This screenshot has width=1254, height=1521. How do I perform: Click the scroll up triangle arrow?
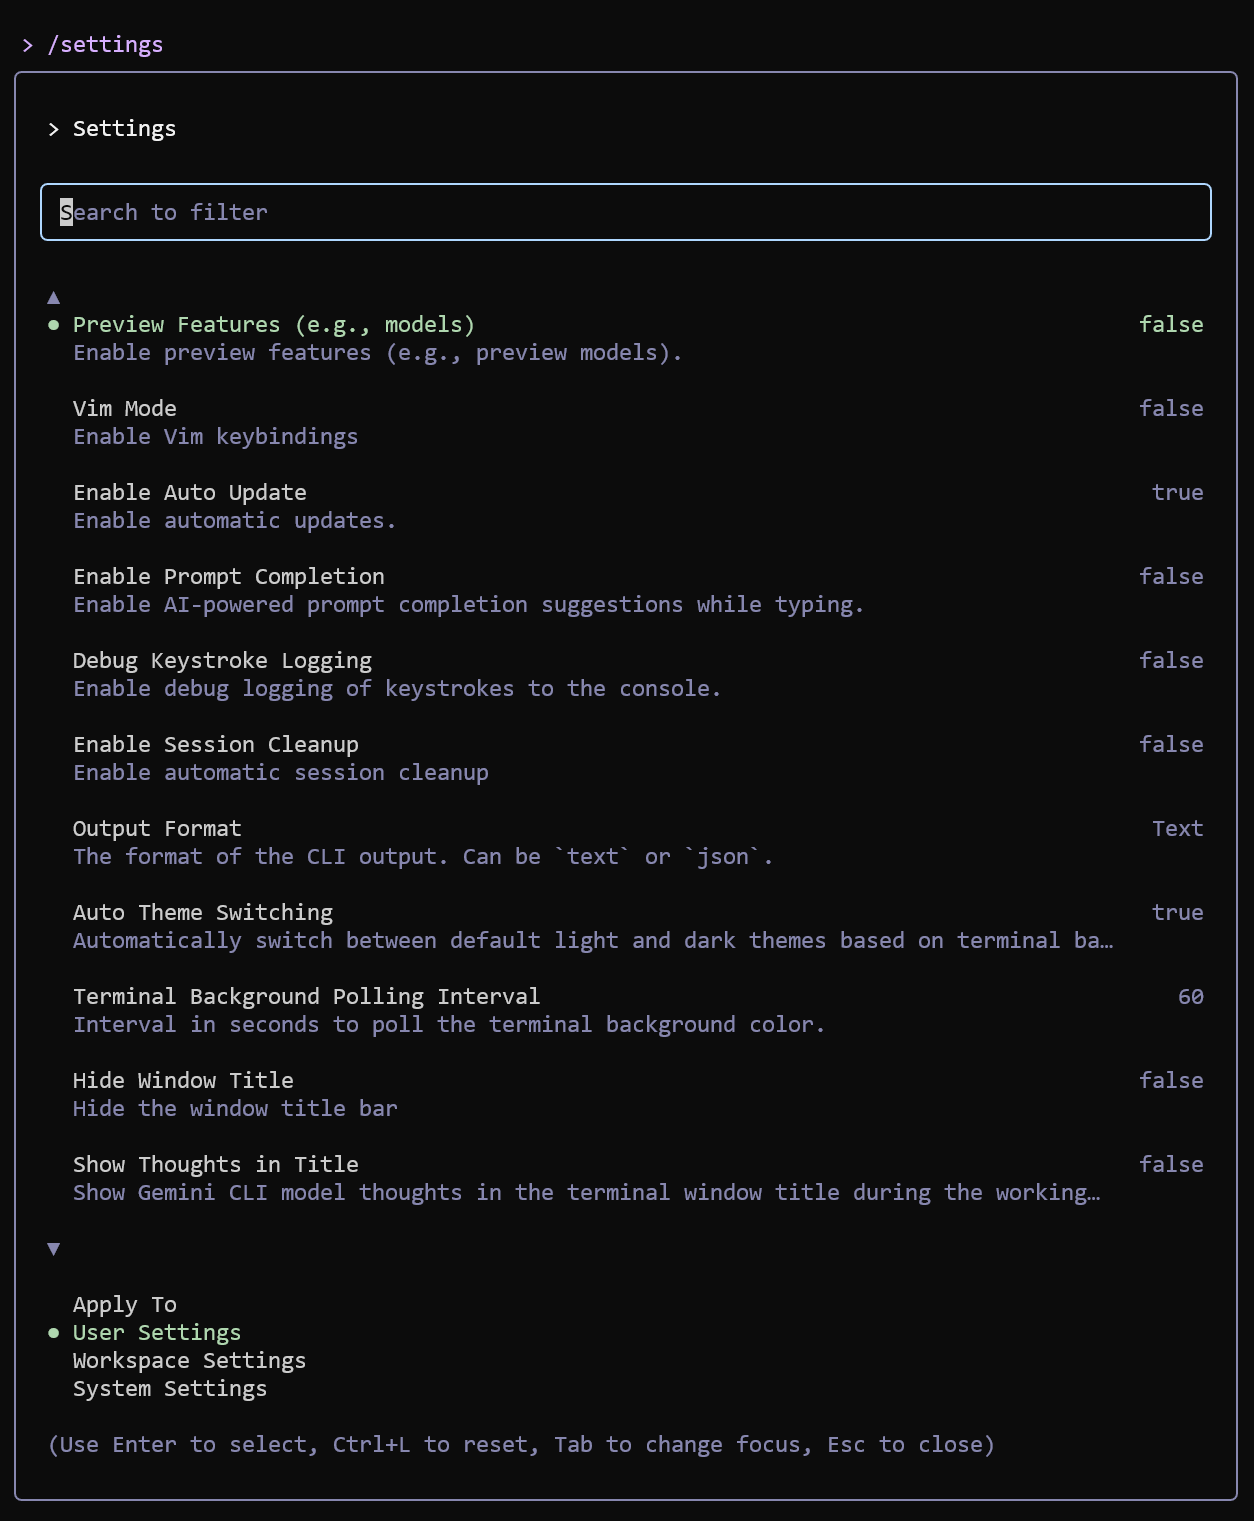[54, 297]
